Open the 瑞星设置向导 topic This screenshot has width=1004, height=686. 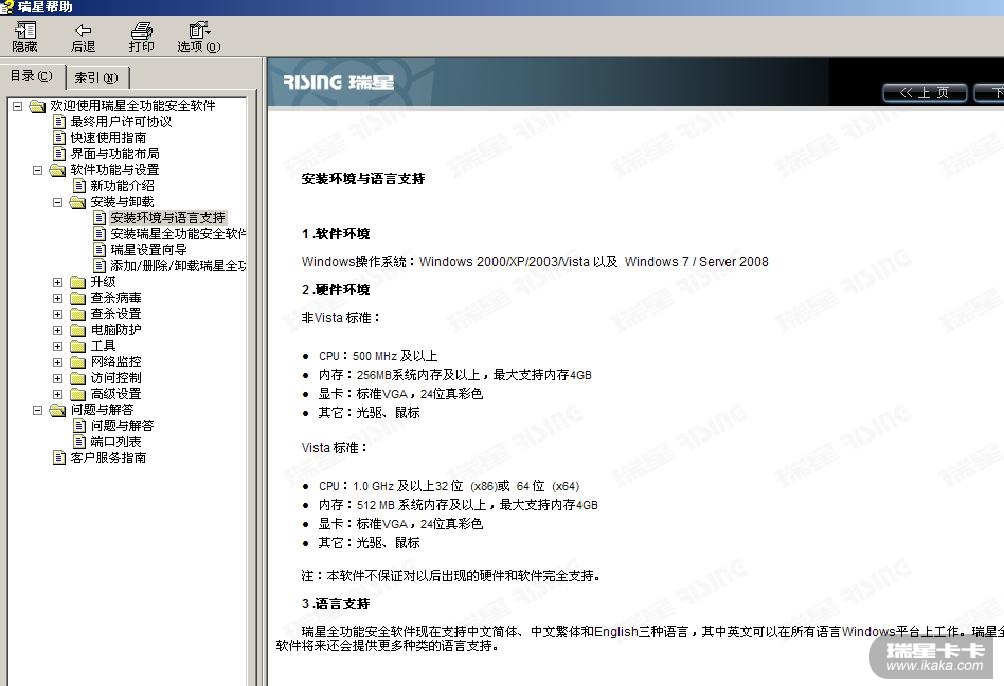click(x=148, y=250)
